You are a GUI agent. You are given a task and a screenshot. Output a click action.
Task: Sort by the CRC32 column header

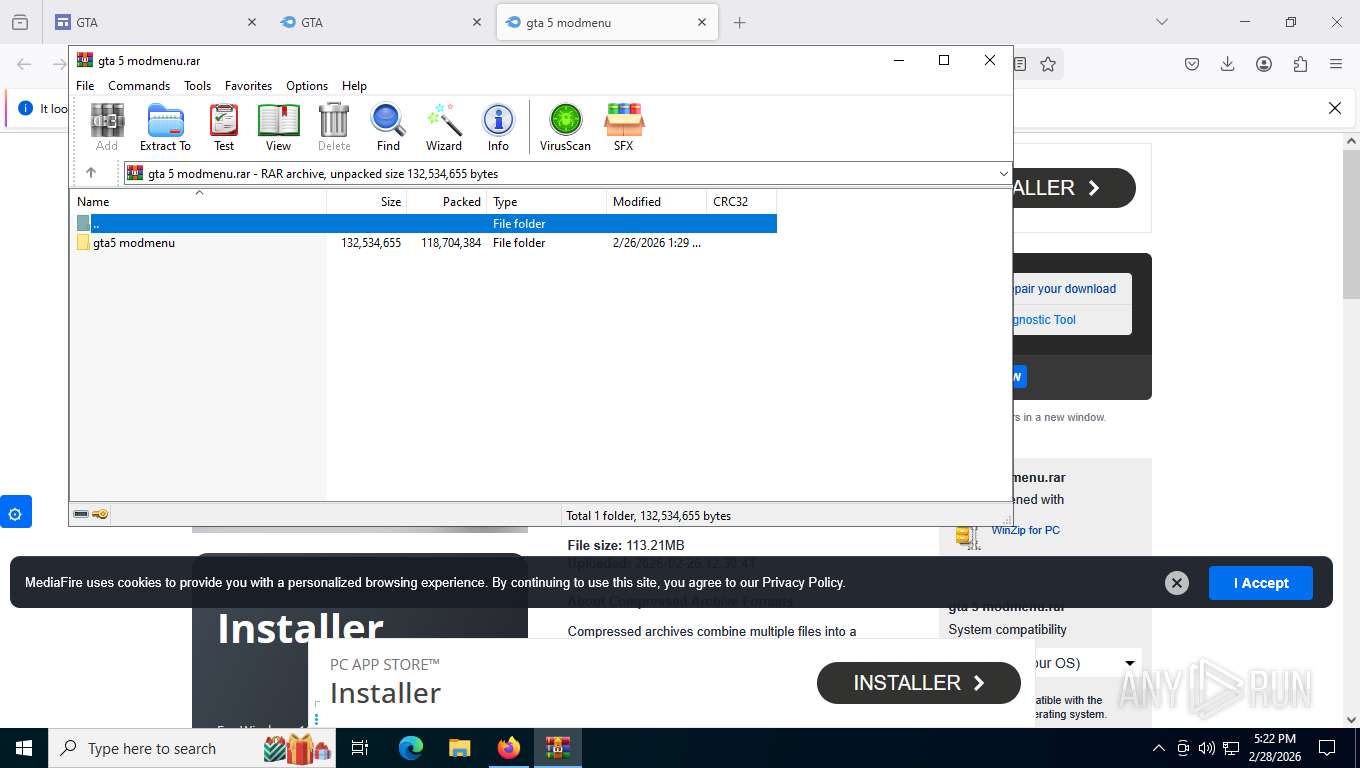coord(742,202)
